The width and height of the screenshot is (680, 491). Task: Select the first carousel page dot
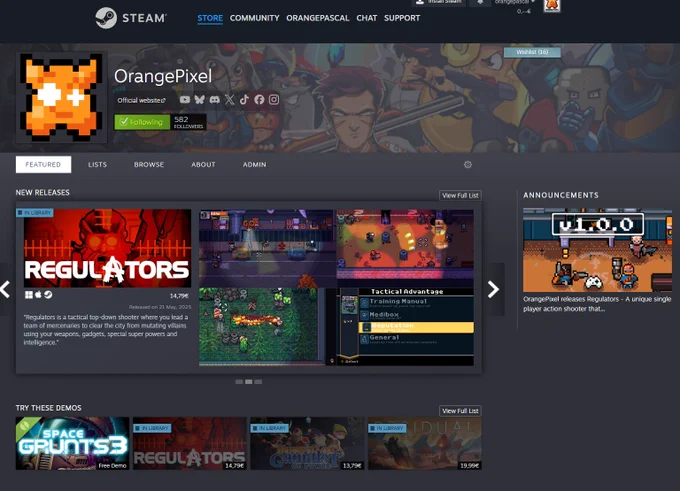[x=239, y=382]
